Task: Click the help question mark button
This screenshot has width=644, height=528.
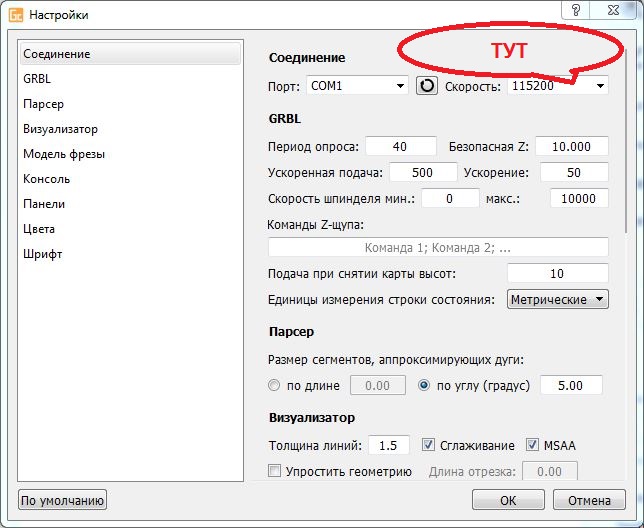Action: pos(576,10)
